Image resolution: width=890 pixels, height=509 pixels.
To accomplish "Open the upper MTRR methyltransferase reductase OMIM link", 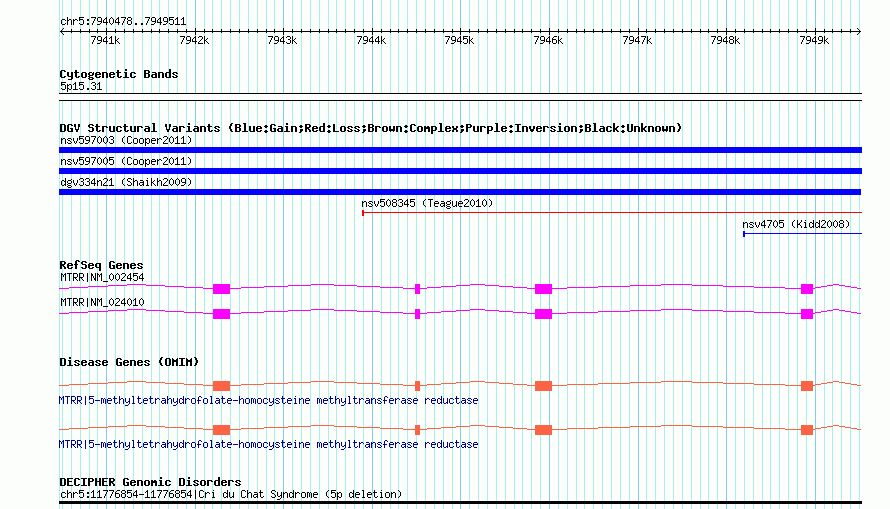I will tap(268, 401).
